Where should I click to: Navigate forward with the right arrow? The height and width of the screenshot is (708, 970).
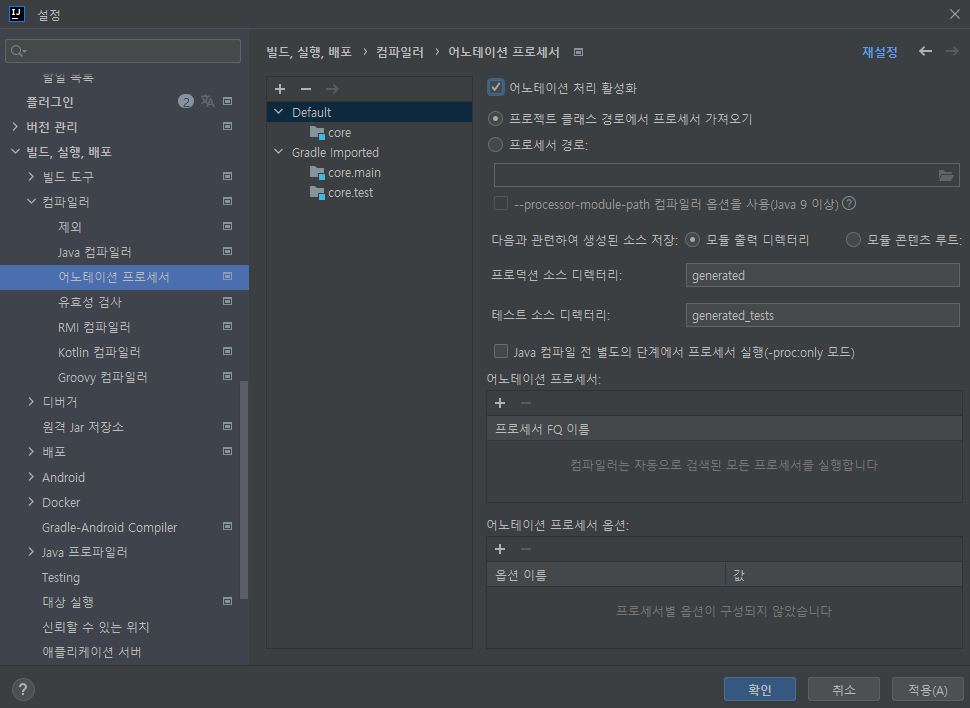[x=952, y=51]
